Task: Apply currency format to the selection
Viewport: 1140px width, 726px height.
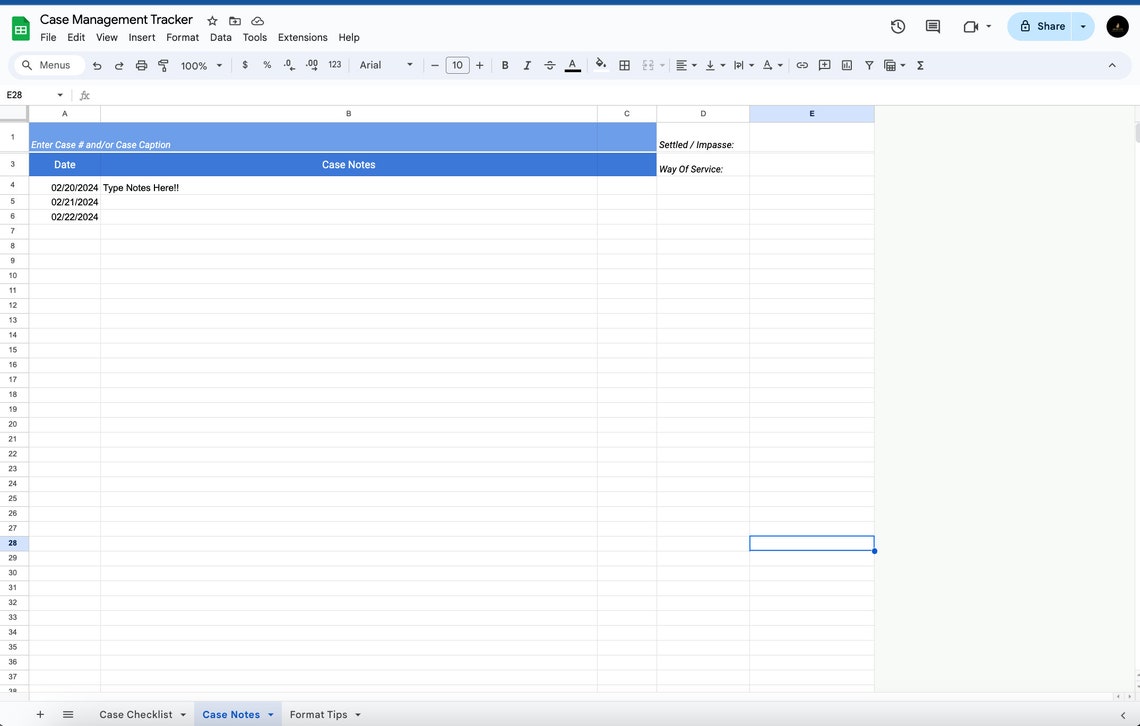Action: (x=244, y=64)
